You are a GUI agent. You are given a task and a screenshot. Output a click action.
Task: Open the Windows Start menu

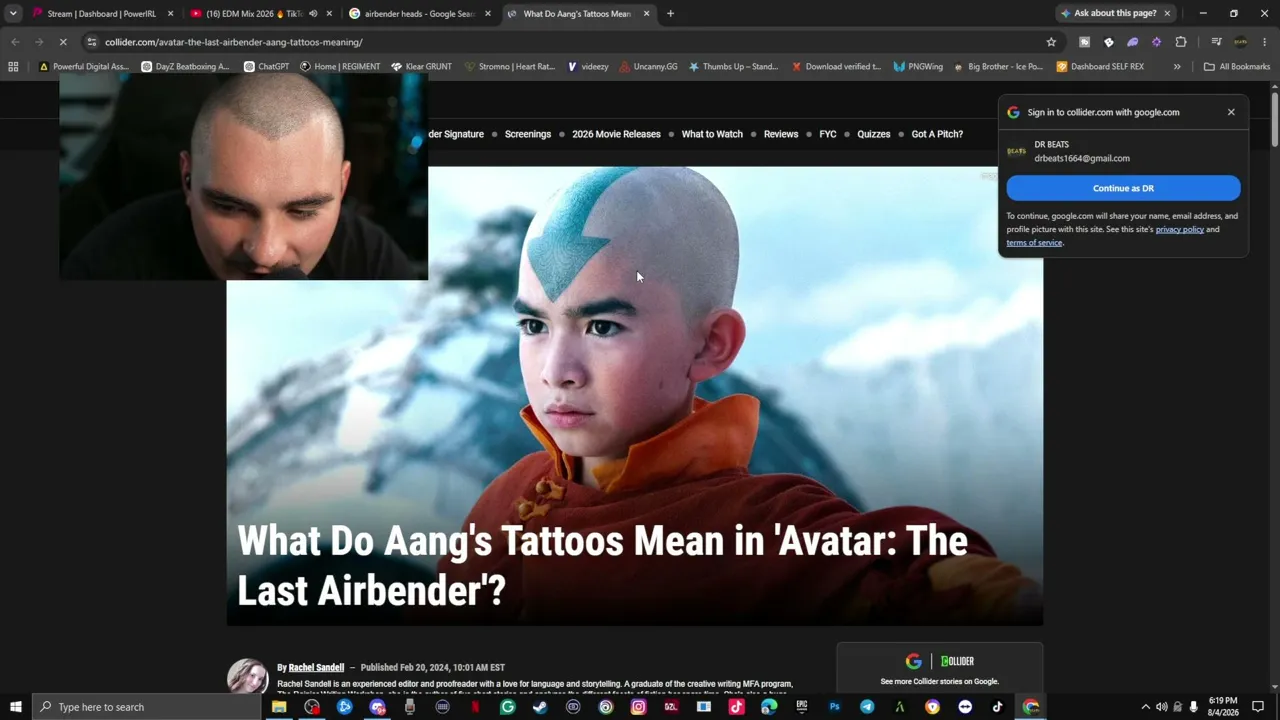(16, 707)
